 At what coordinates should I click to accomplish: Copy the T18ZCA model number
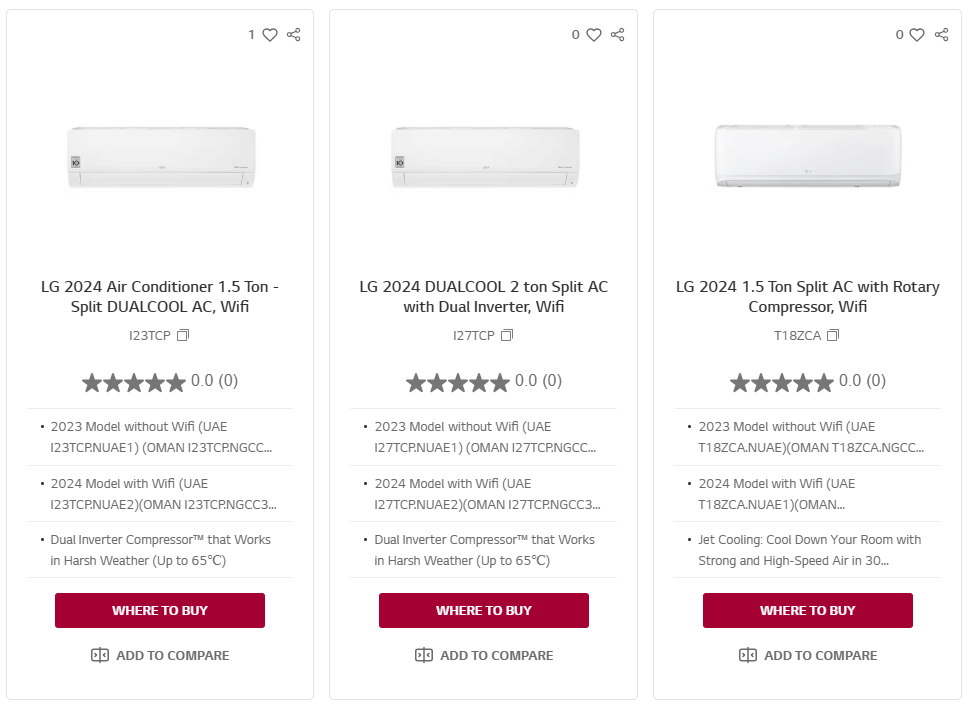coord(833,336)
